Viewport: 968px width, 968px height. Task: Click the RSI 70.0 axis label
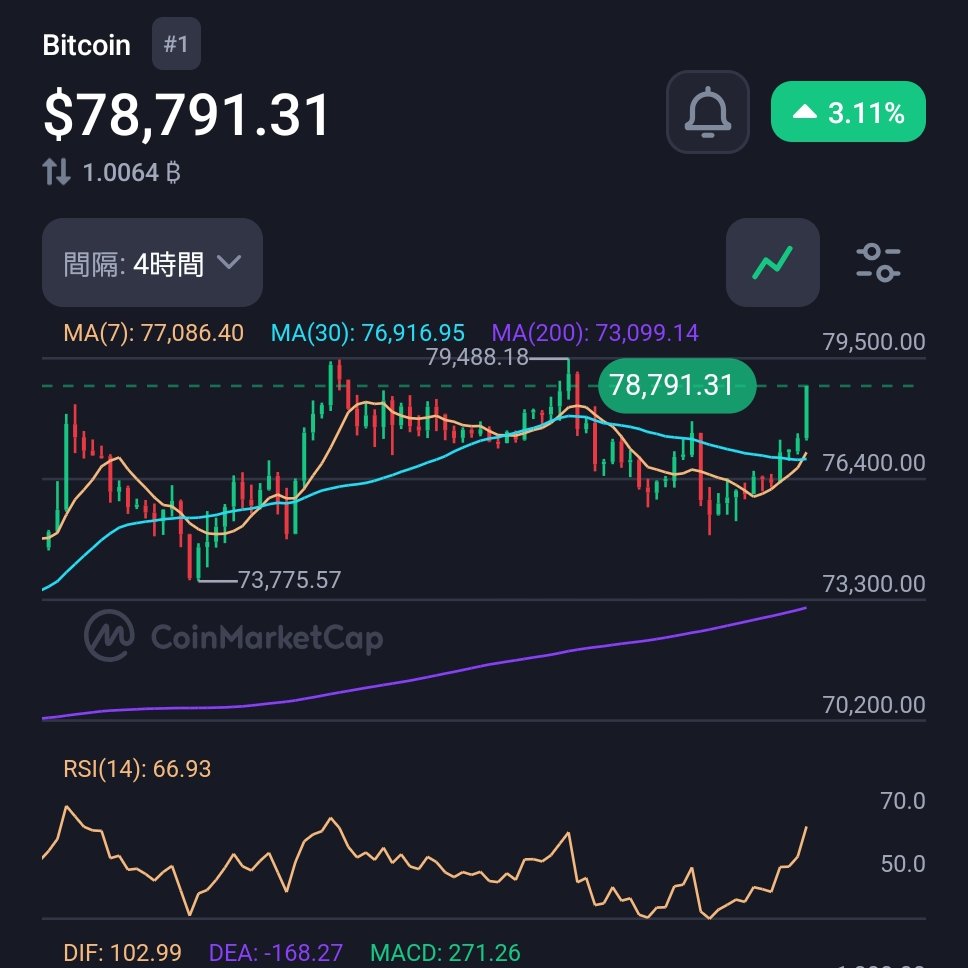pos(903,801)
